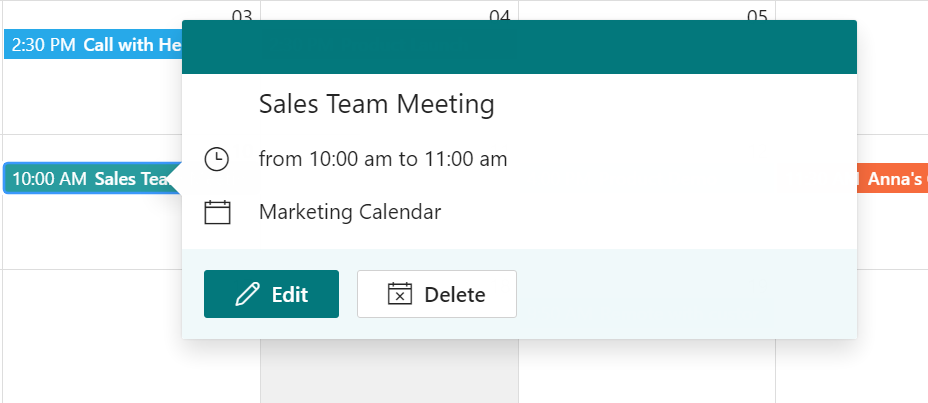Open the orange Anna's event
This screenshot has width=928, height=403.
pyautogui.click(x=892, y=178)
